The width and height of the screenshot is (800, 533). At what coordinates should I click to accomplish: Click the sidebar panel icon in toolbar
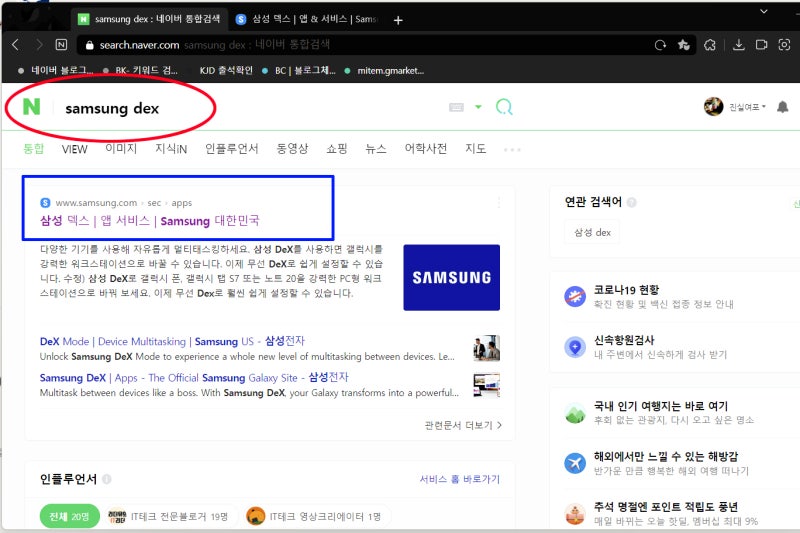tap(761, 45)
